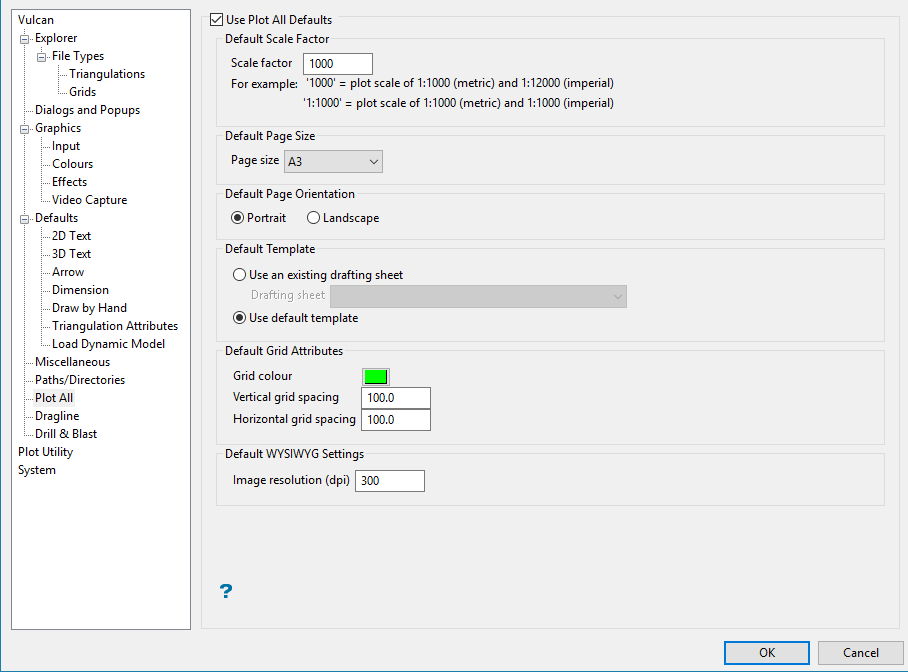Open Drill & Blast settings
This screenshot has width=908, height=672.
coord(66,433)
